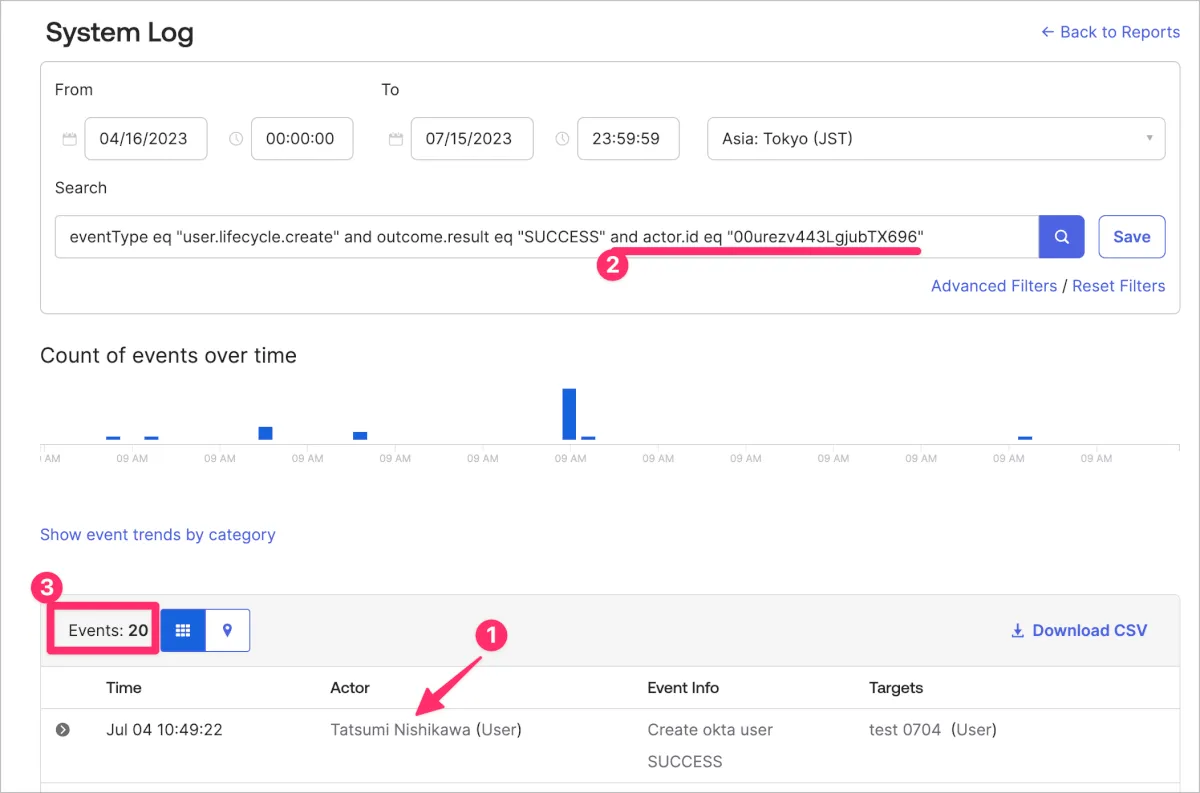The height and width of the screenshot is (793, 1200).
Task: Click the From date field 04/16/2023
Action: (146, 139)
